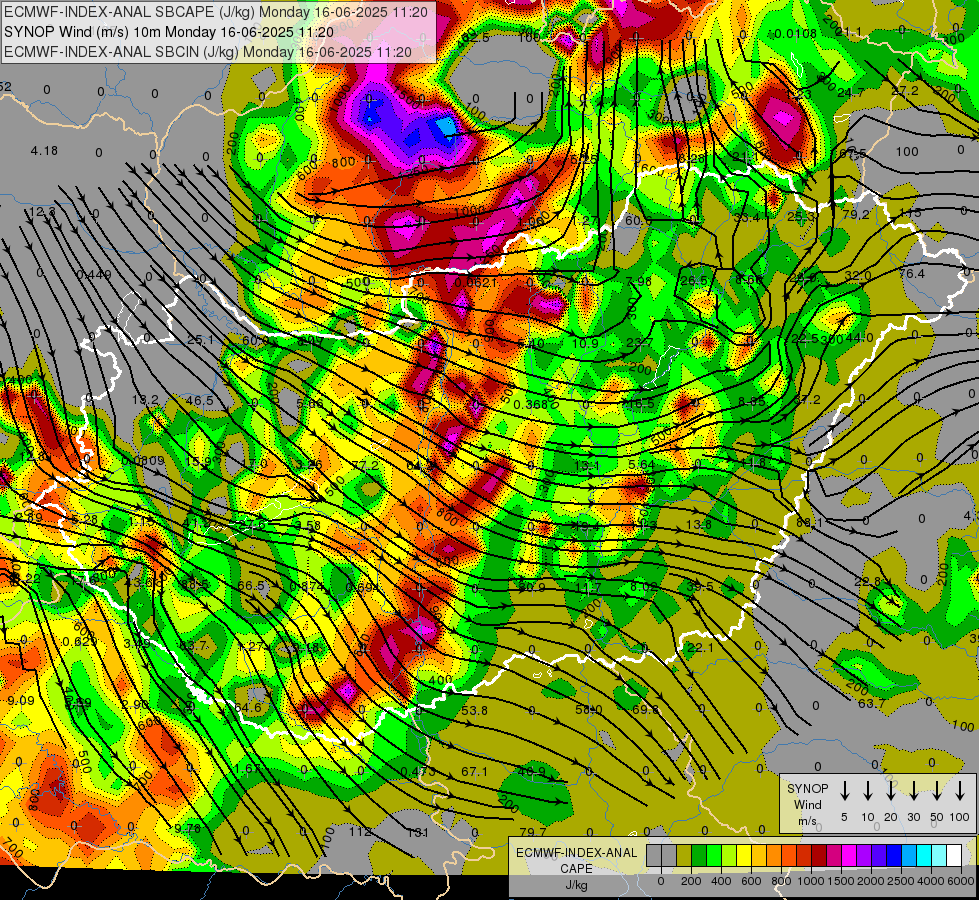This screenshot has height=900, width=979.
Task: Click the 2000 tick label in CAPE legend
Action: pyautogui.click(x=871, y=881)
